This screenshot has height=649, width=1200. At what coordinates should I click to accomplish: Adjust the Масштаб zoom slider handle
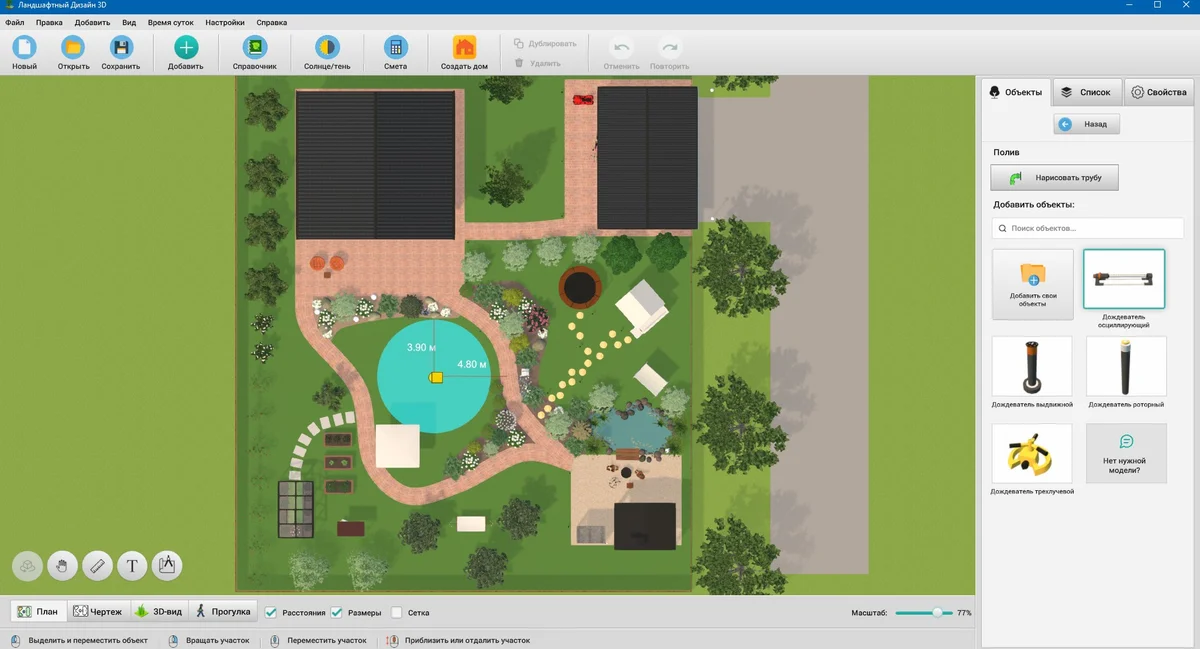pyautogui.click(x=937, y=612)
